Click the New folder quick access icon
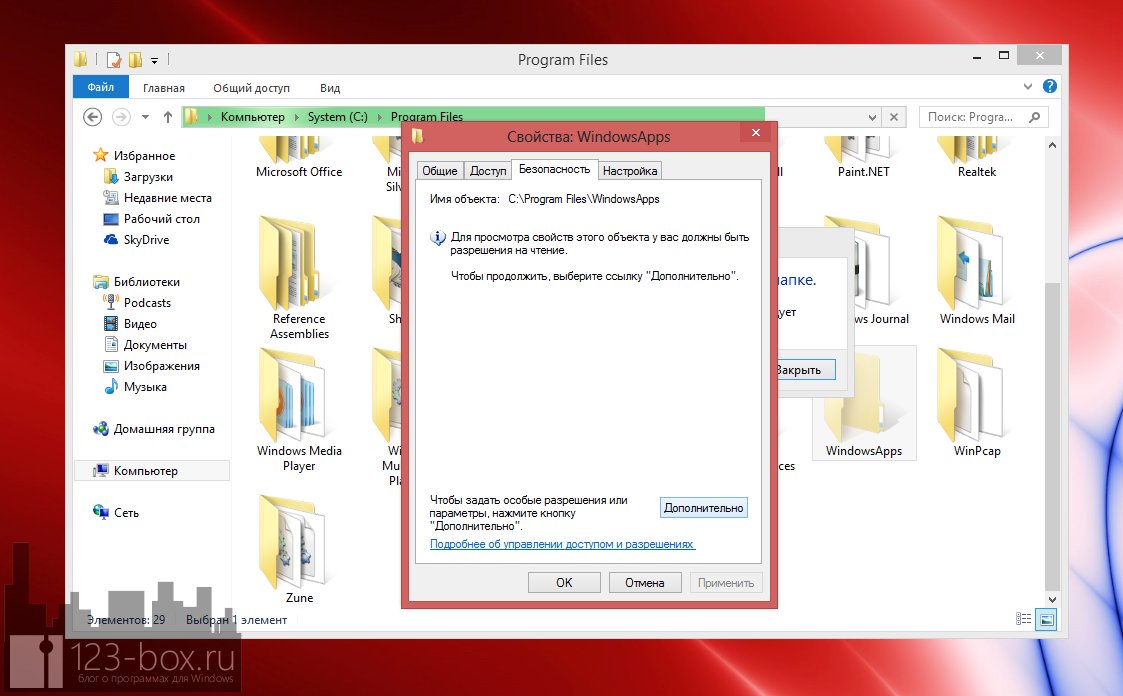 tap(135, 59)
